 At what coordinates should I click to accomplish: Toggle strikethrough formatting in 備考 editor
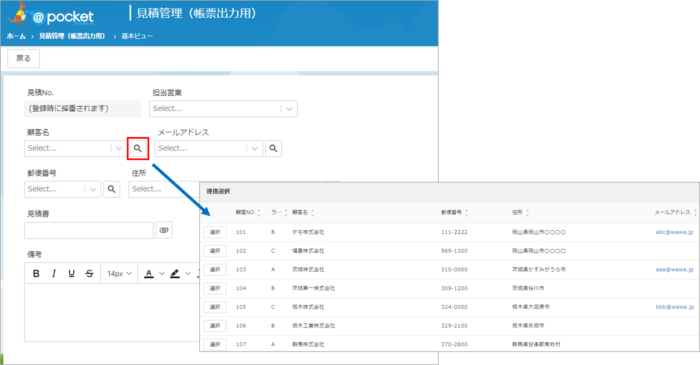pyautogui.click(x=89, y=274)
